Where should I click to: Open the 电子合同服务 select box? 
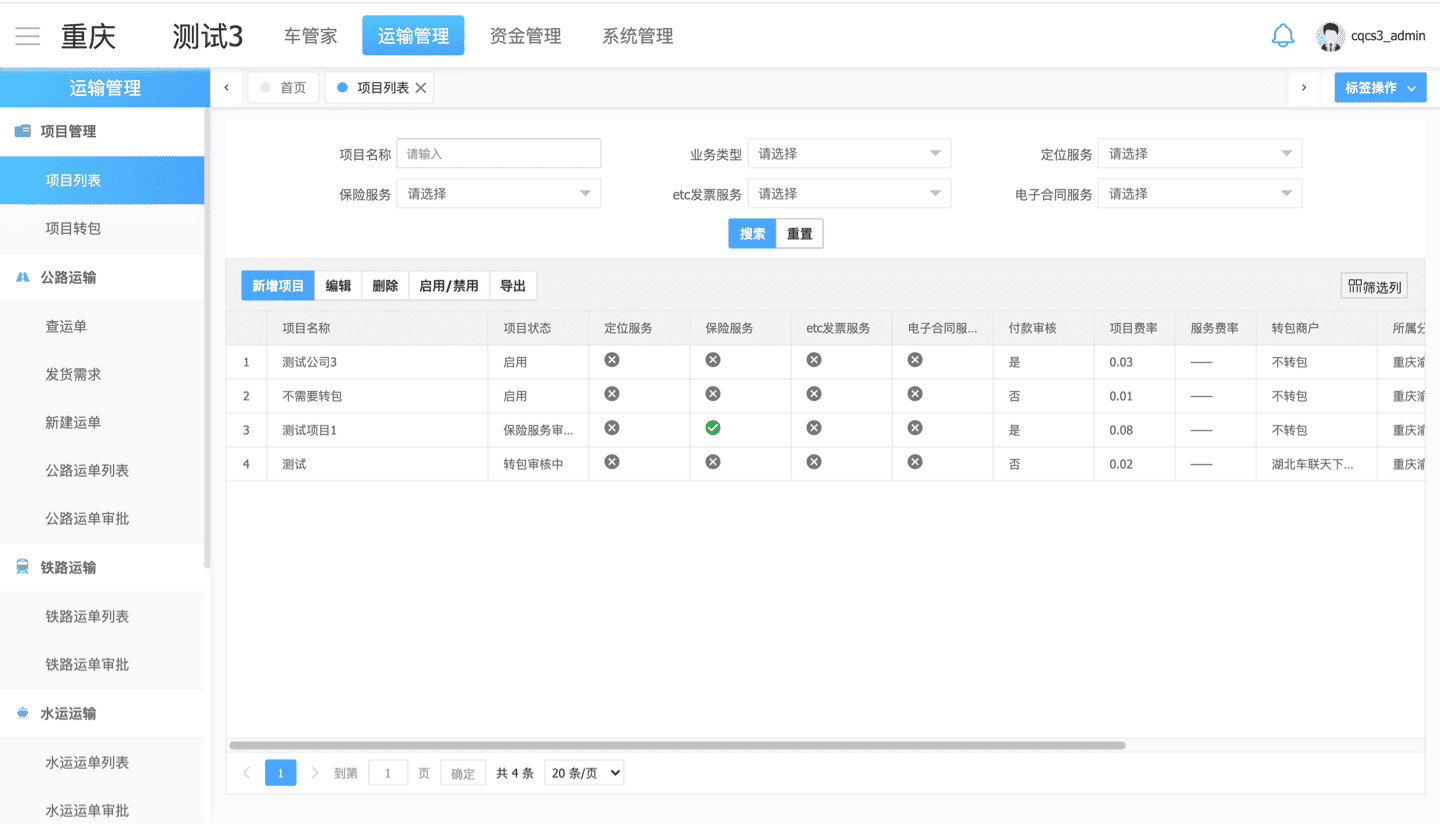pyautogui.click(x=1199, y=194)
